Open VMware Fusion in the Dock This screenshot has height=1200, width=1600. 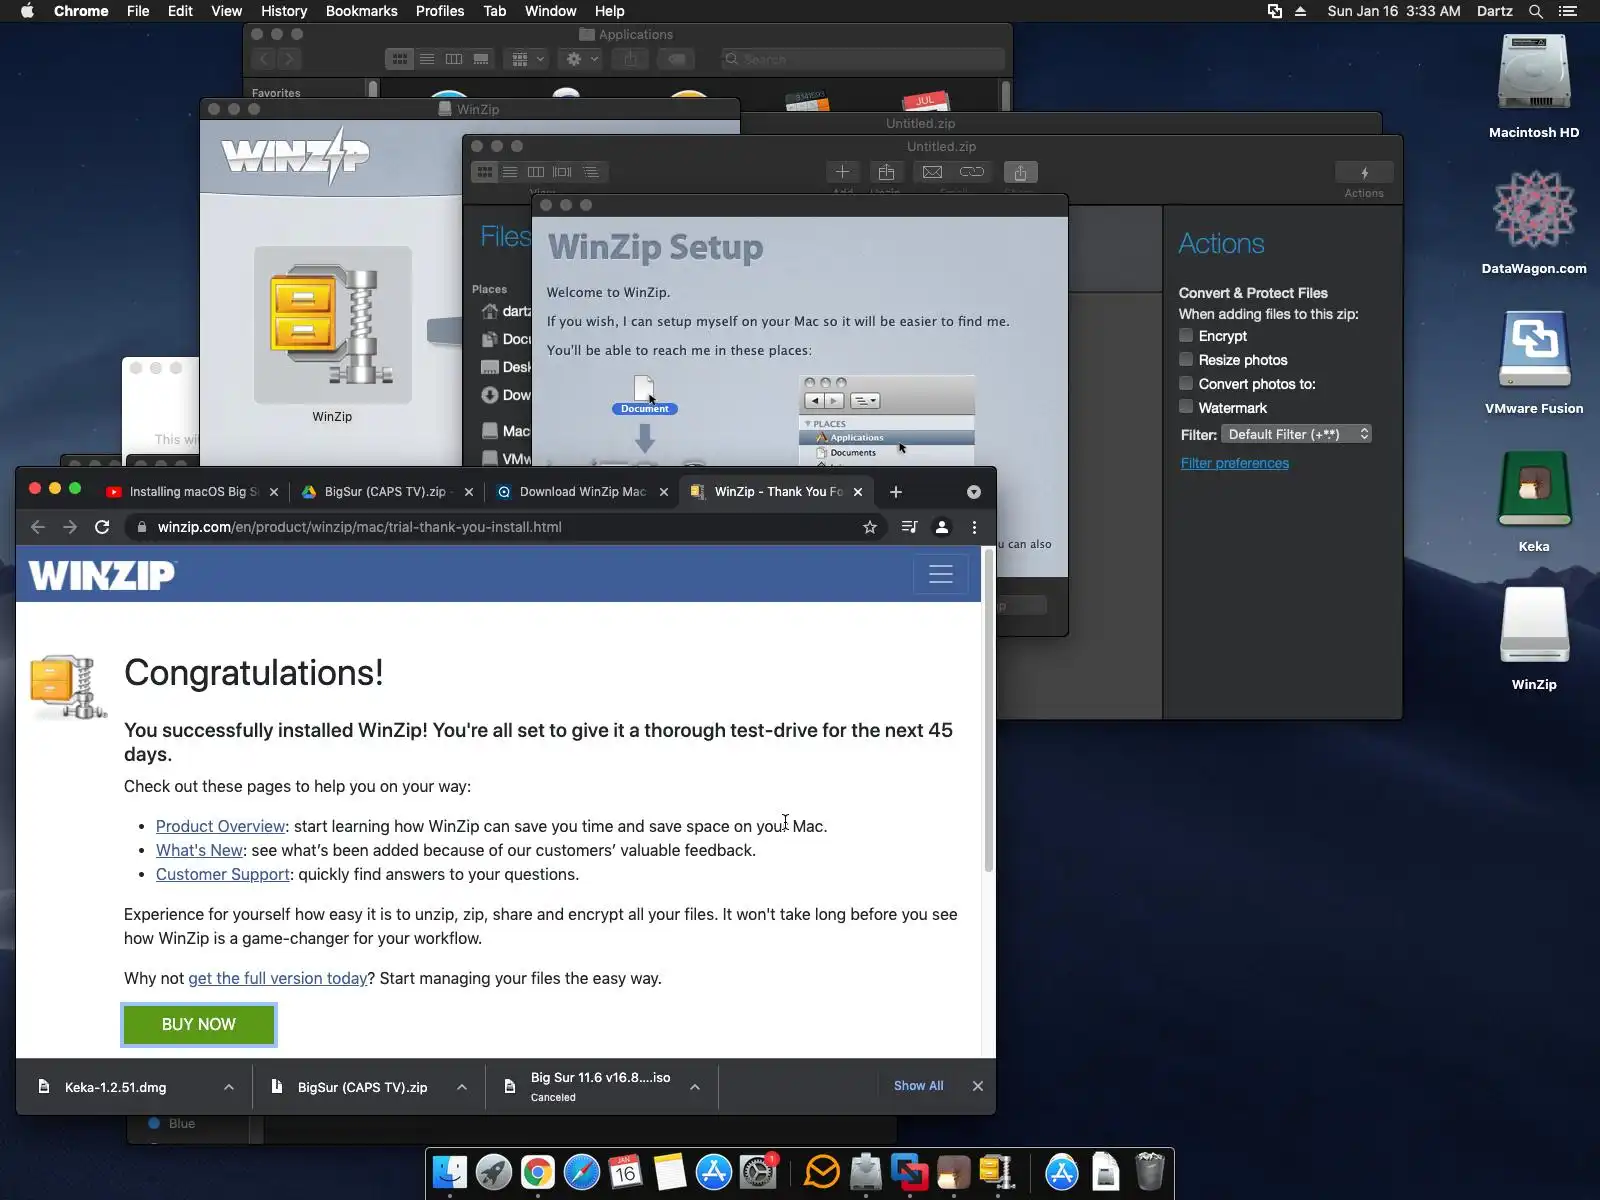[910, 1172]
